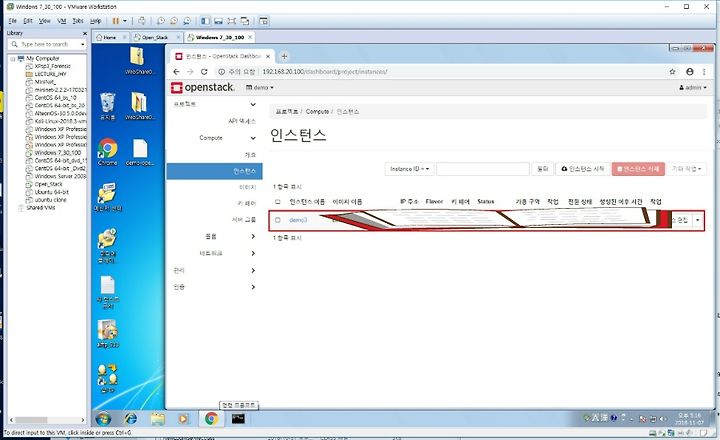Open the admin user dropdown
The image size is (720, 440).
point(693,87)
